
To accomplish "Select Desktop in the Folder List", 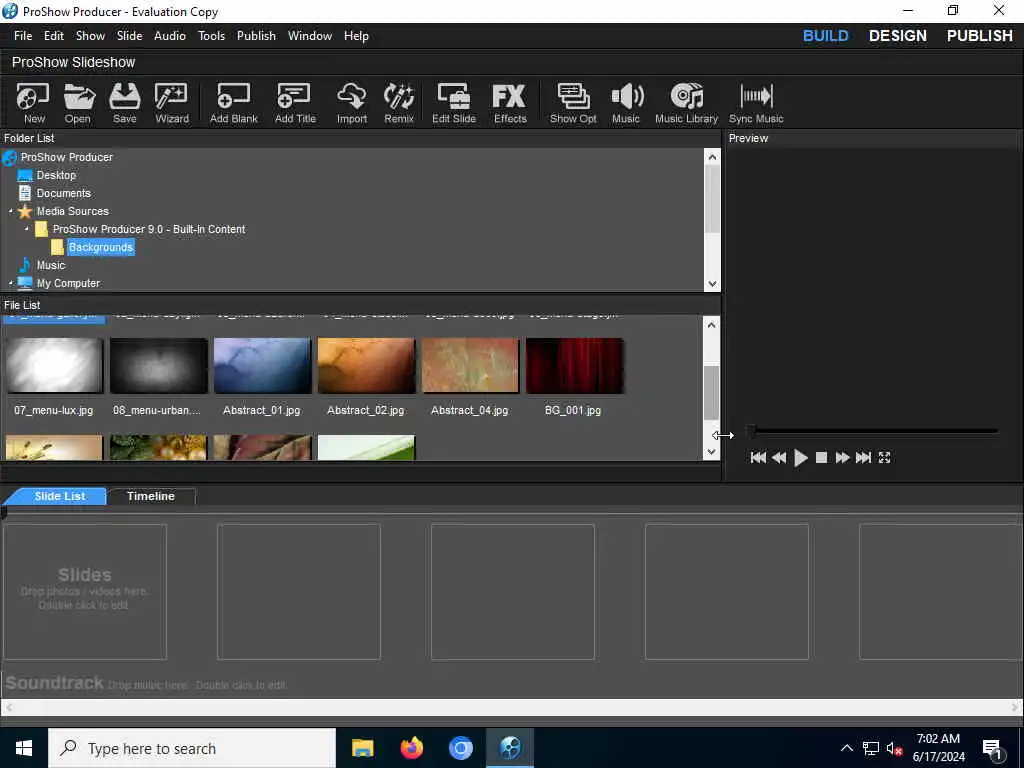I will (x=56, y=175).
